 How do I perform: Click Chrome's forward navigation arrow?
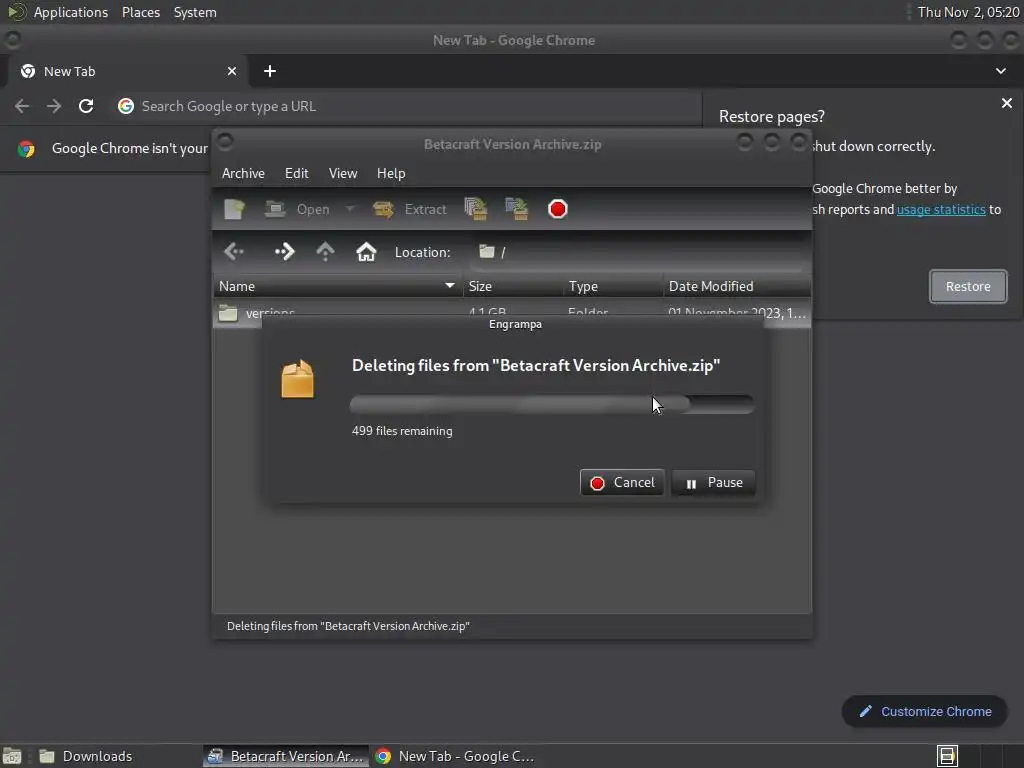(54, 106)
